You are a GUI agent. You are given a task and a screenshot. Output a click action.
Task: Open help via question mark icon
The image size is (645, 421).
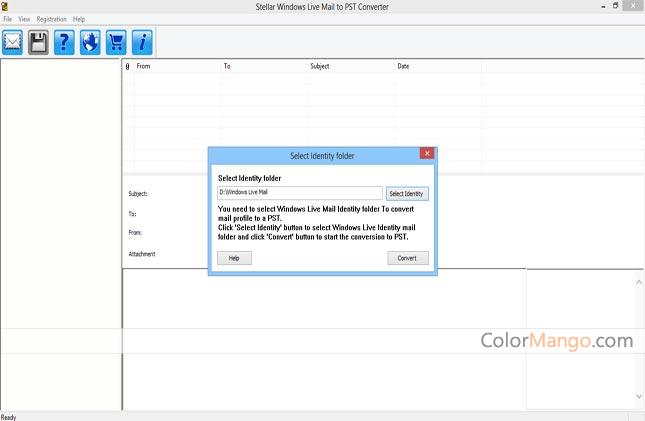[x=65, y=42]
